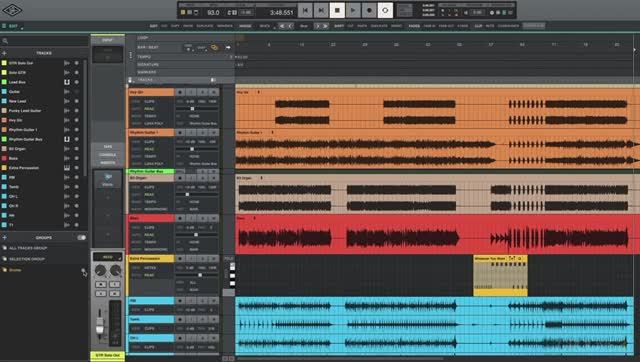Stop playback with the Stop button
The height and width of the screenshot is (362, 640).
tap(337, 10)
